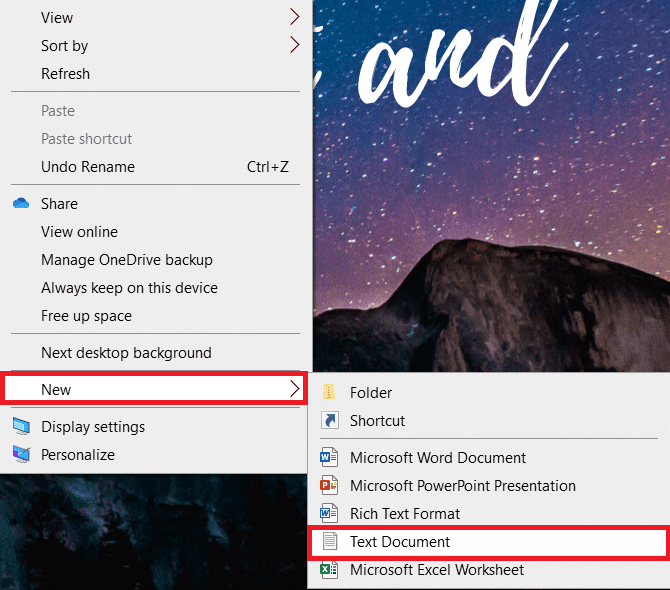This screenshot has width=670, height=590.
Task: Choose Undo Rename in the context menu
Action: [88, 167]
